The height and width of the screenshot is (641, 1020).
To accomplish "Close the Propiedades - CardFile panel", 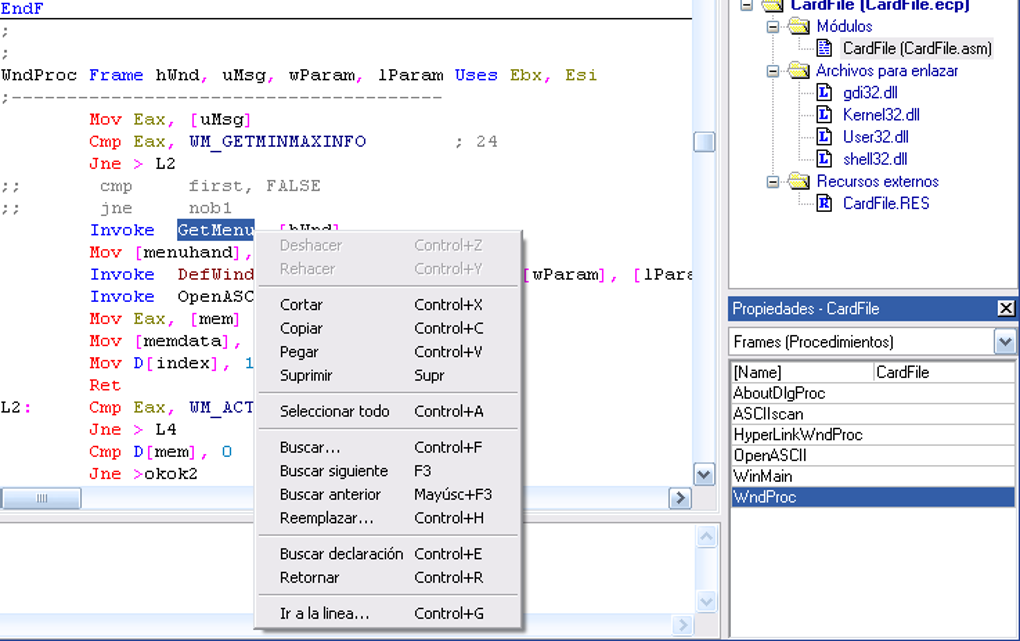I will pos(1006,308).
